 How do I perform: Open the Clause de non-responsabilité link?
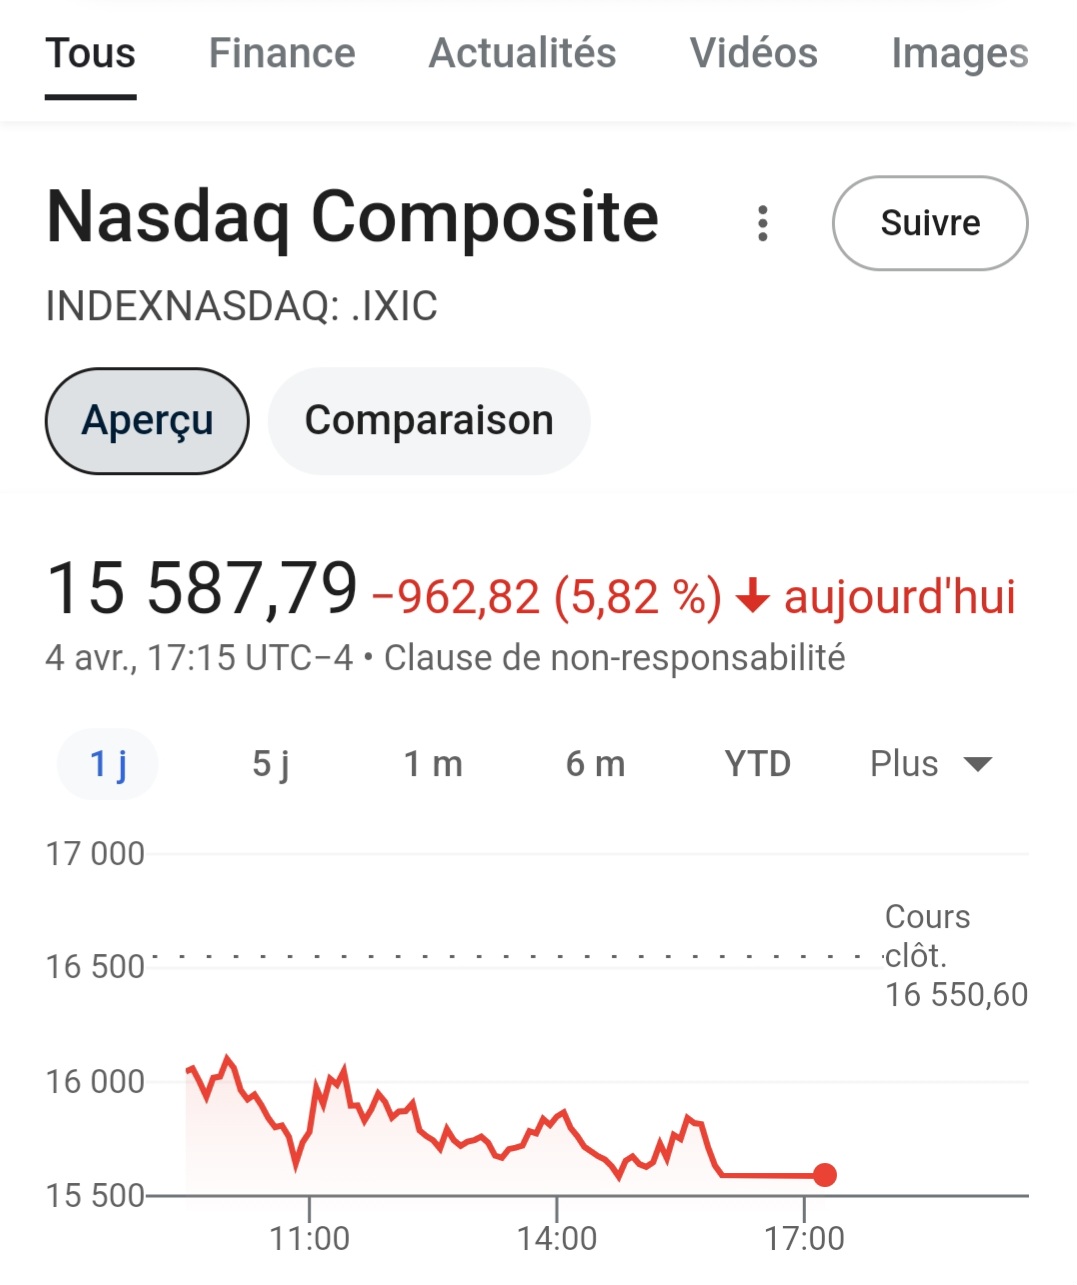(614, 658)
